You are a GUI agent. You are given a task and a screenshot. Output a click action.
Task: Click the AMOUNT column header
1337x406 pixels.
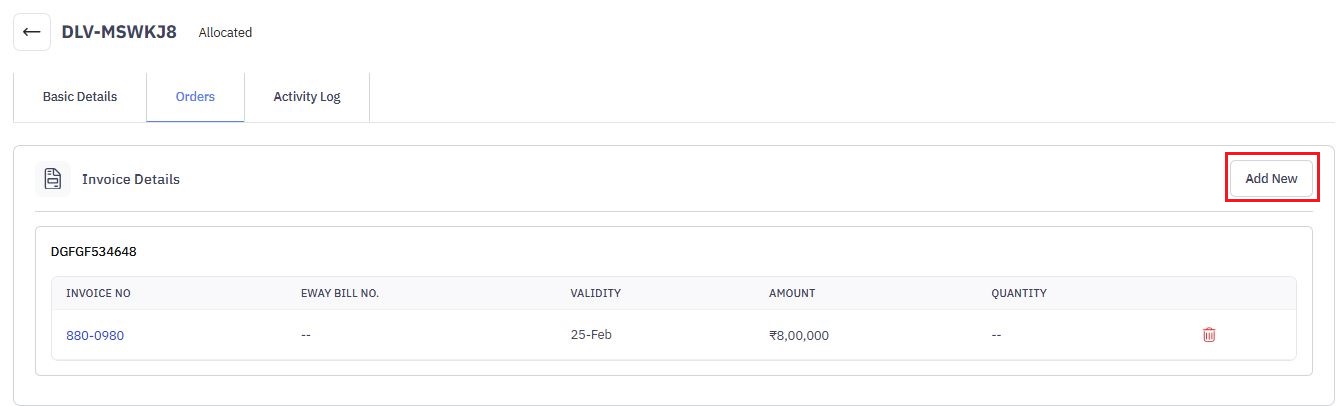pyautogui.click(x=792, y=293)
